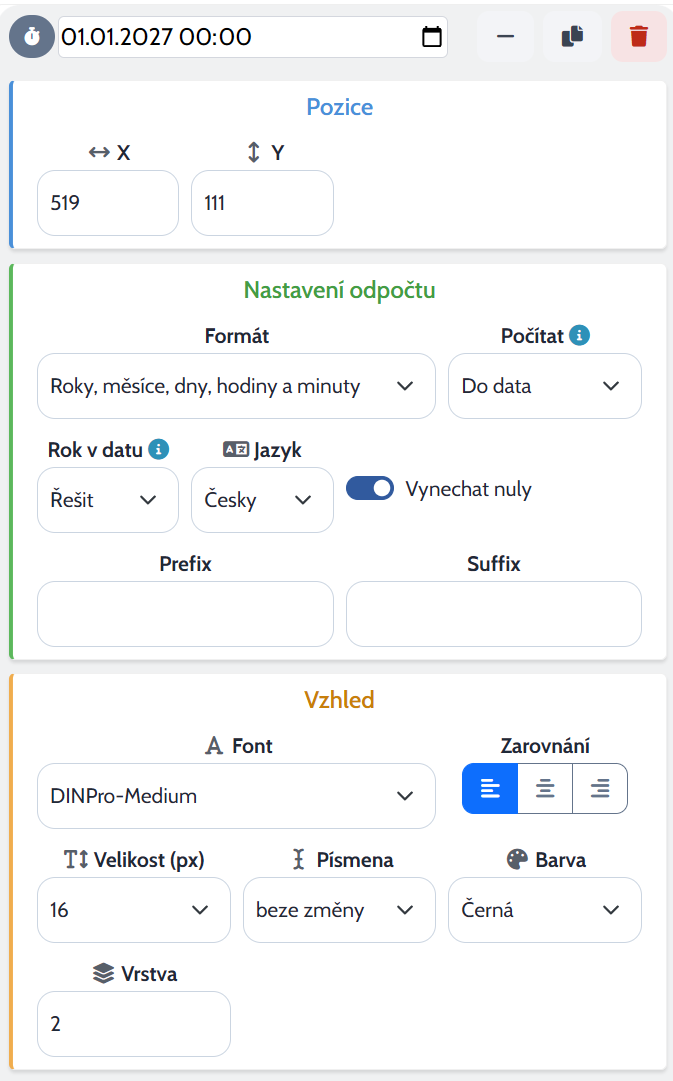Screen dimensions: 673x1081
Task: Open the Počítat dropdown showing Do data
Action: [x=545, y=386]
